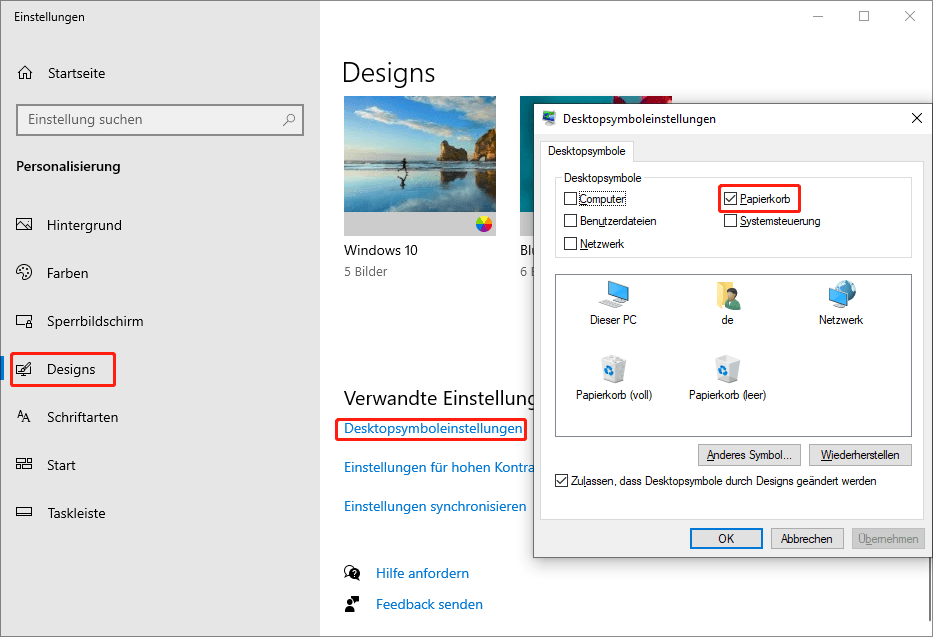Click the Anderes Symbol... button

(x=749, y=455)
